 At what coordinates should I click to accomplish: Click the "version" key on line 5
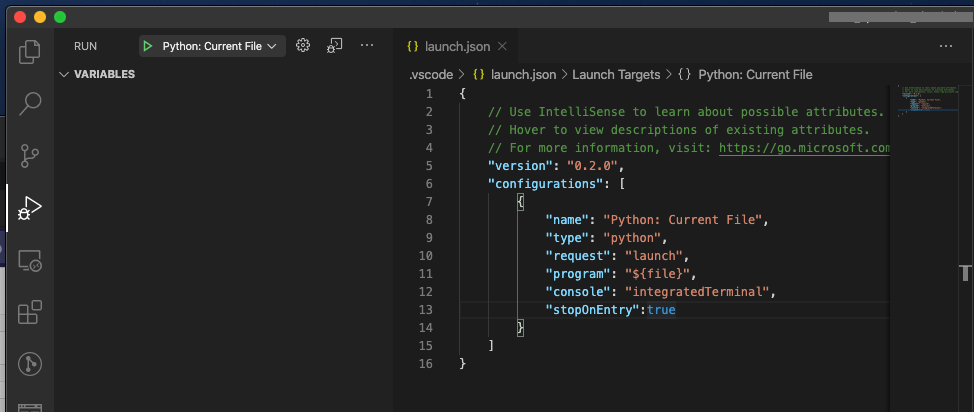tap(519, 166)
